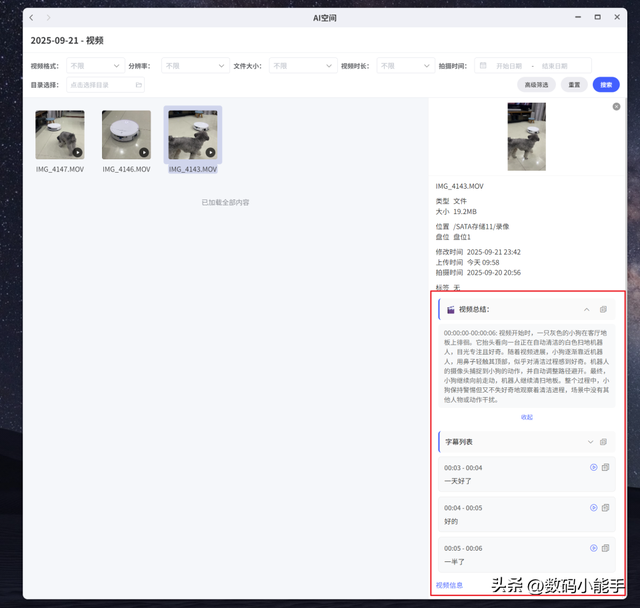Click the 开始日期 date field
Screen dimensions: 640x608
tap(509, 66)
